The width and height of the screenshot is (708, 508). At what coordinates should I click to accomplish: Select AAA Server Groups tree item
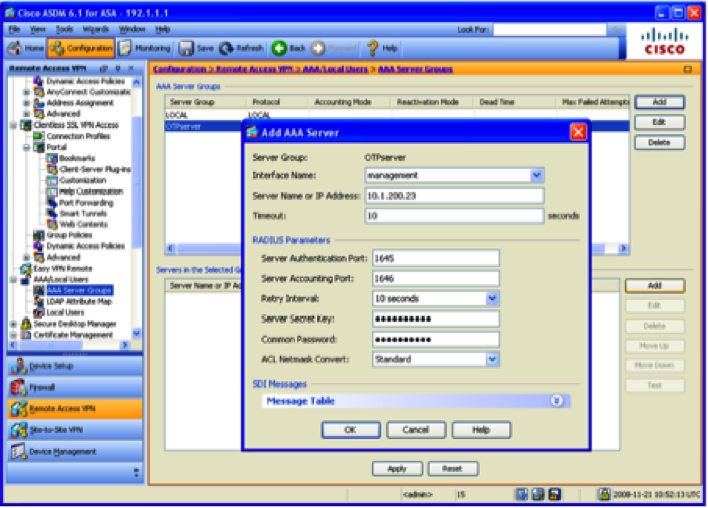coord(79,290)
